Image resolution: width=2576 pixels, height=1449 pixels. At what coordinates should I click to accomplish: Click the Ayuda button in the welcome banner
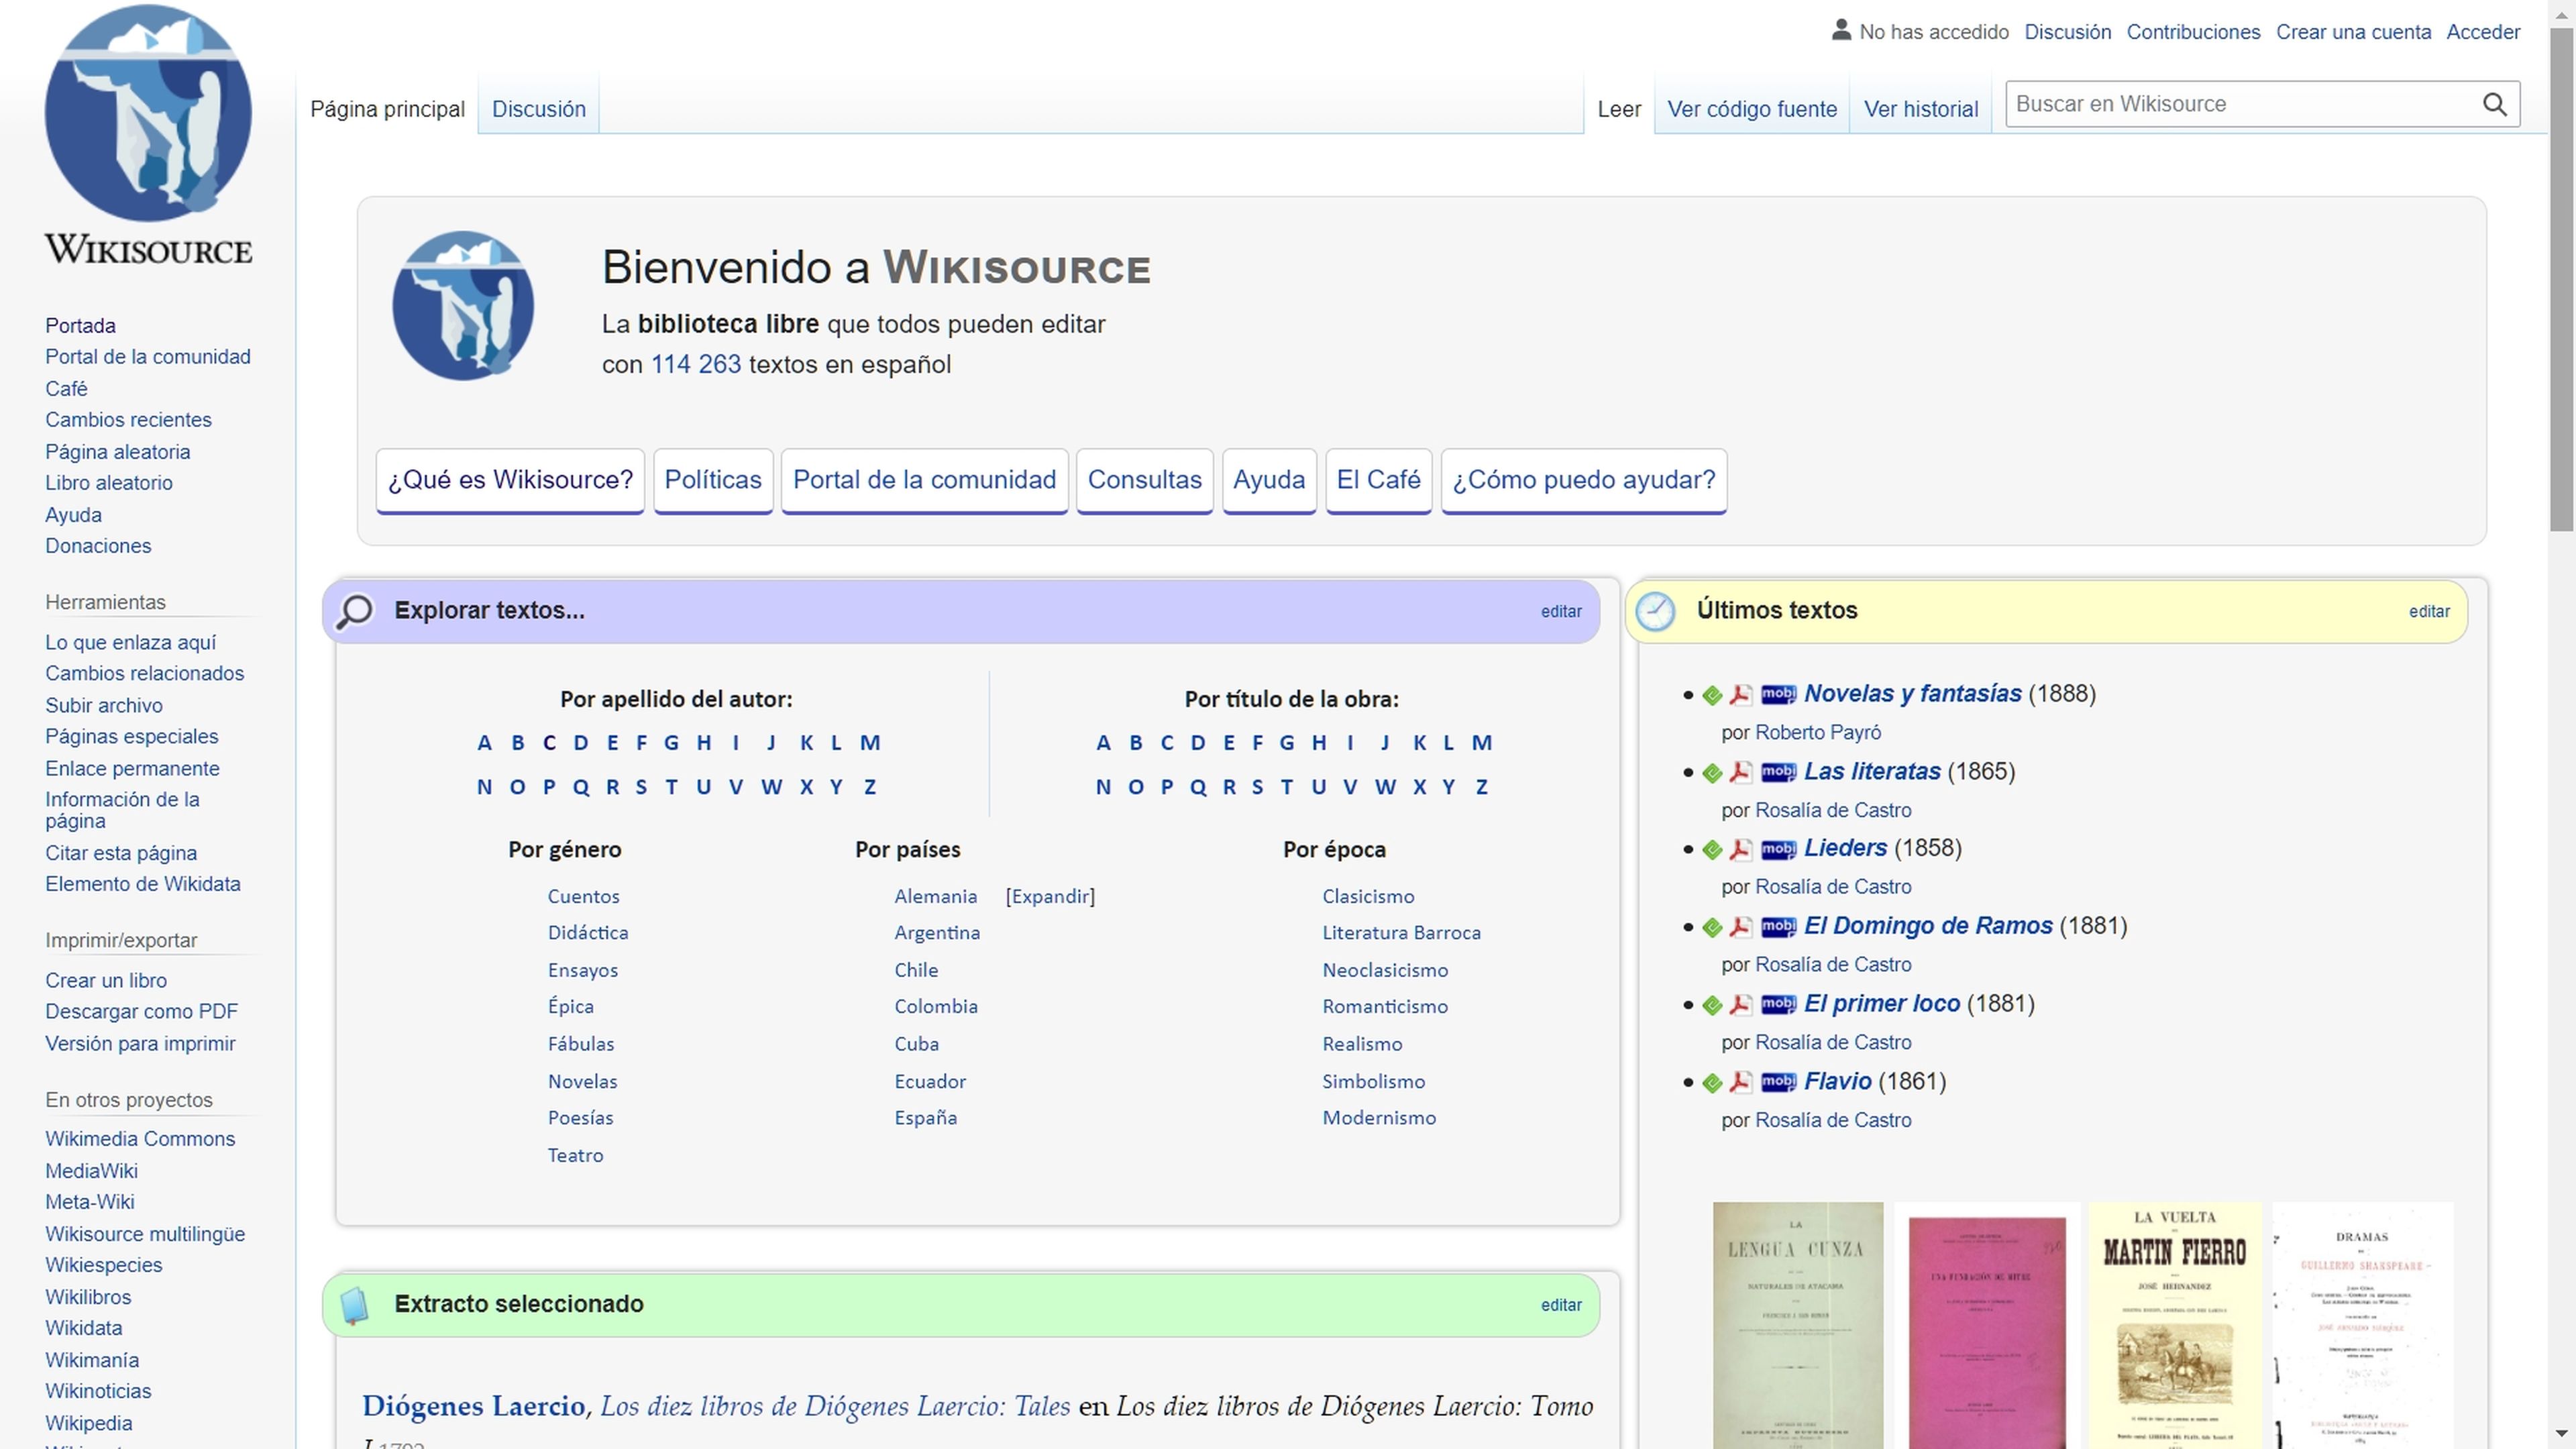coord(1268,481)
